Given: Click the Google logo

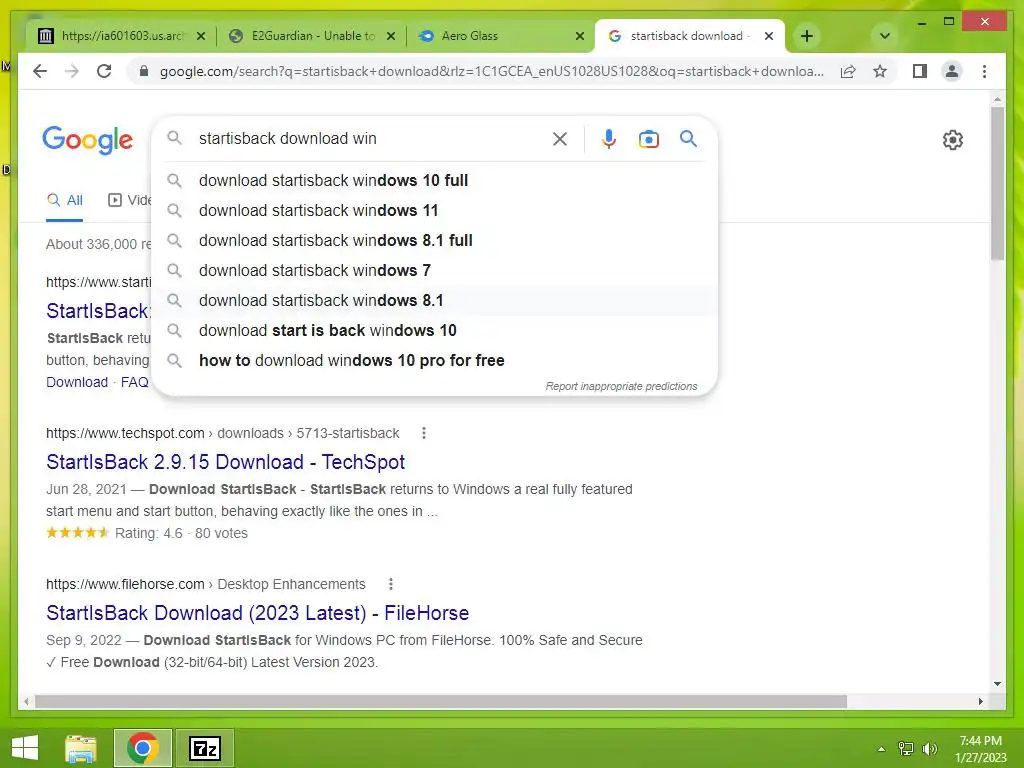Looking at the screenshot, I should pyautogui.click(x=88, y=140).
